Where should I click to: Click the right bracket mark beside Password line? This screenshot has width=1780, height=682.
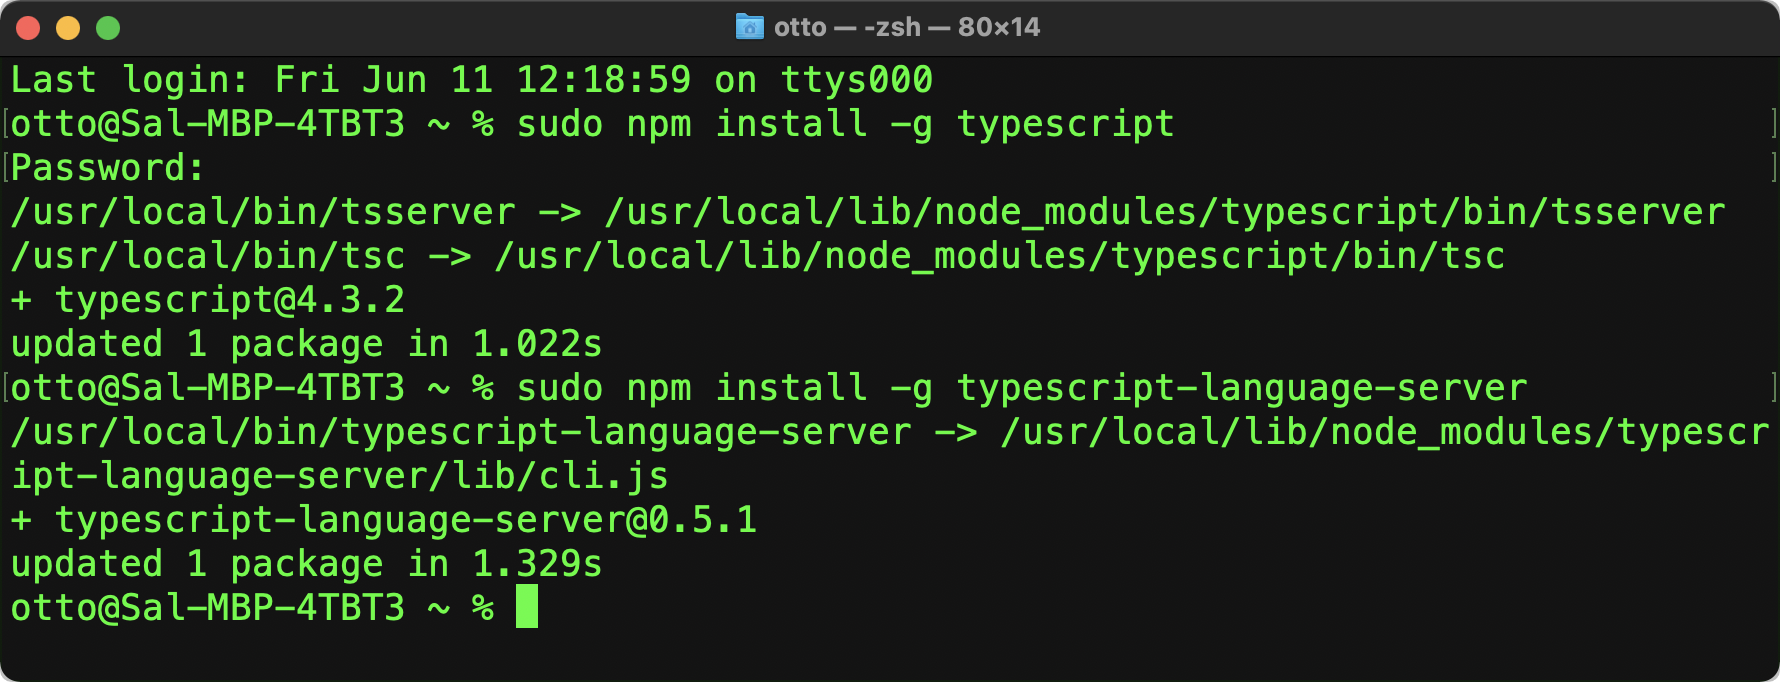point(1772,168)
